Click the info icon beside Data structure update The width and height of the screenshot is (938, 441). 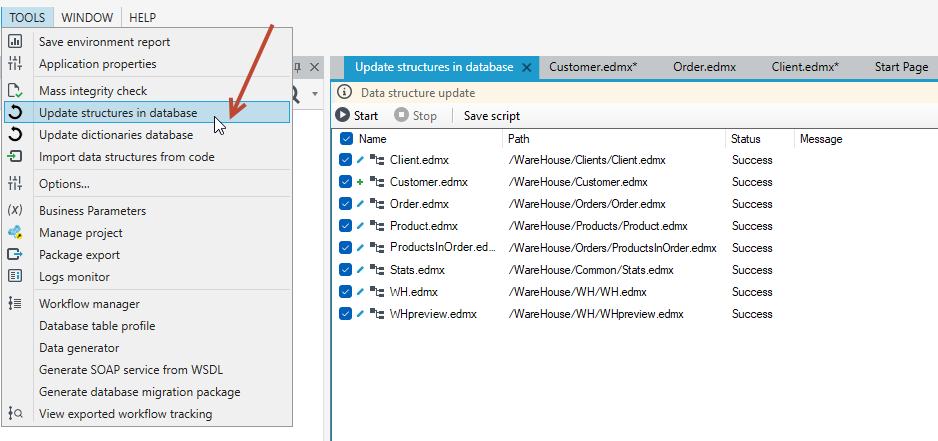[344, 92]
